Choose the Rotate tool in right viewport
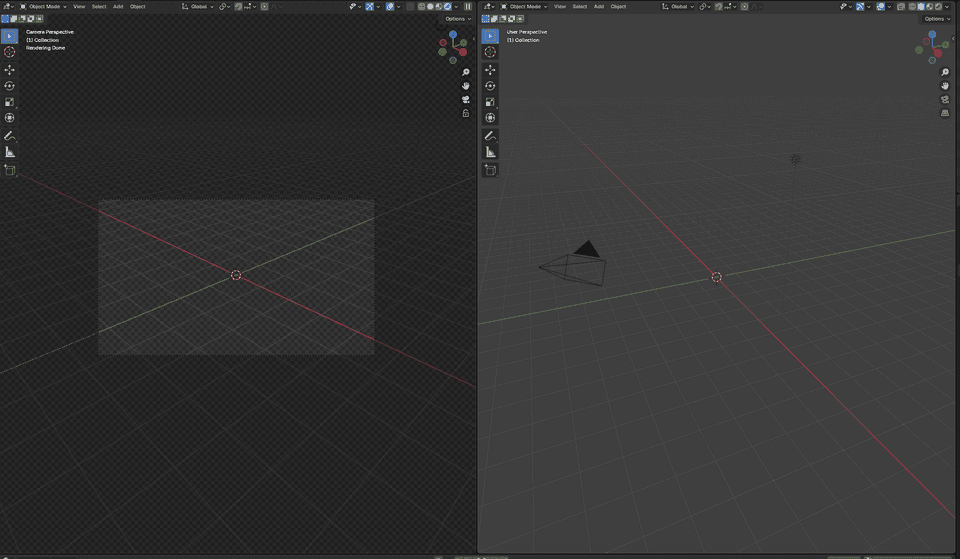Screen dimensions: 960x559 click(490, 86)
